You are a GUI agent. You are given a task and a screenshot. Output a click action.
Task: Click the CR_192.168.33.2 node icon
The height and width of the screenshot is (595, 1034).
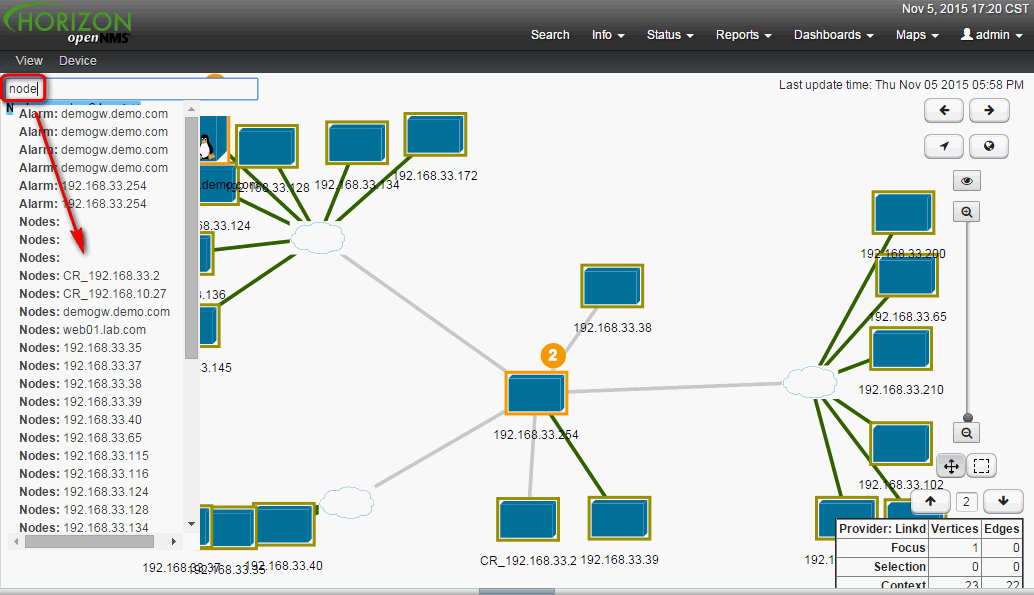point(528,520)
